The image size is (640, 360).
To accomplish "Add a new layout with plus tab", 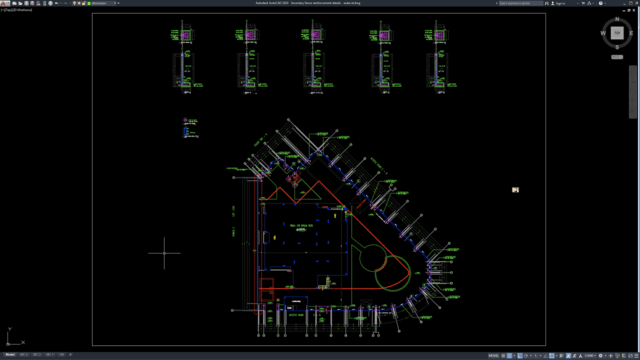I will tap(71, 355).
